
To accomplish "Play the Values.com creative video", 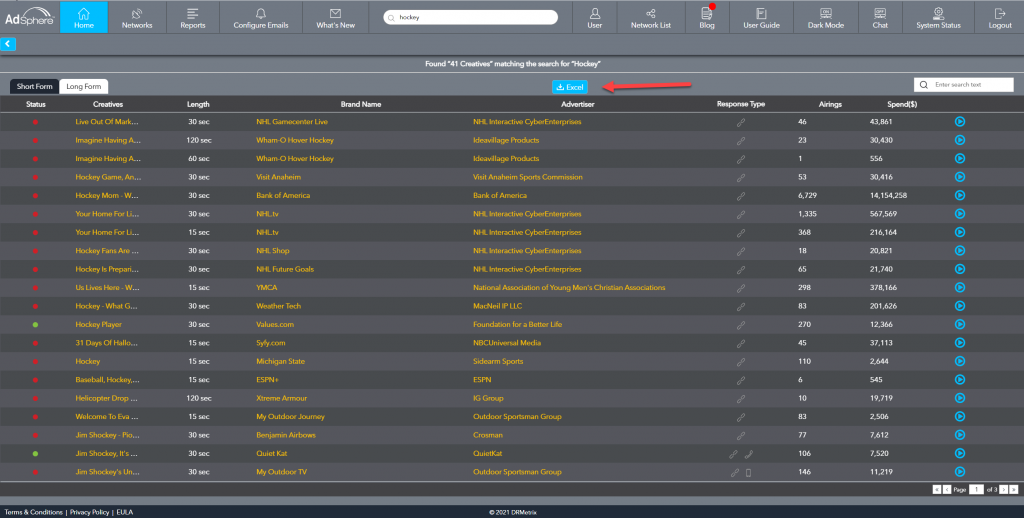I will click(x=959, y=324).
